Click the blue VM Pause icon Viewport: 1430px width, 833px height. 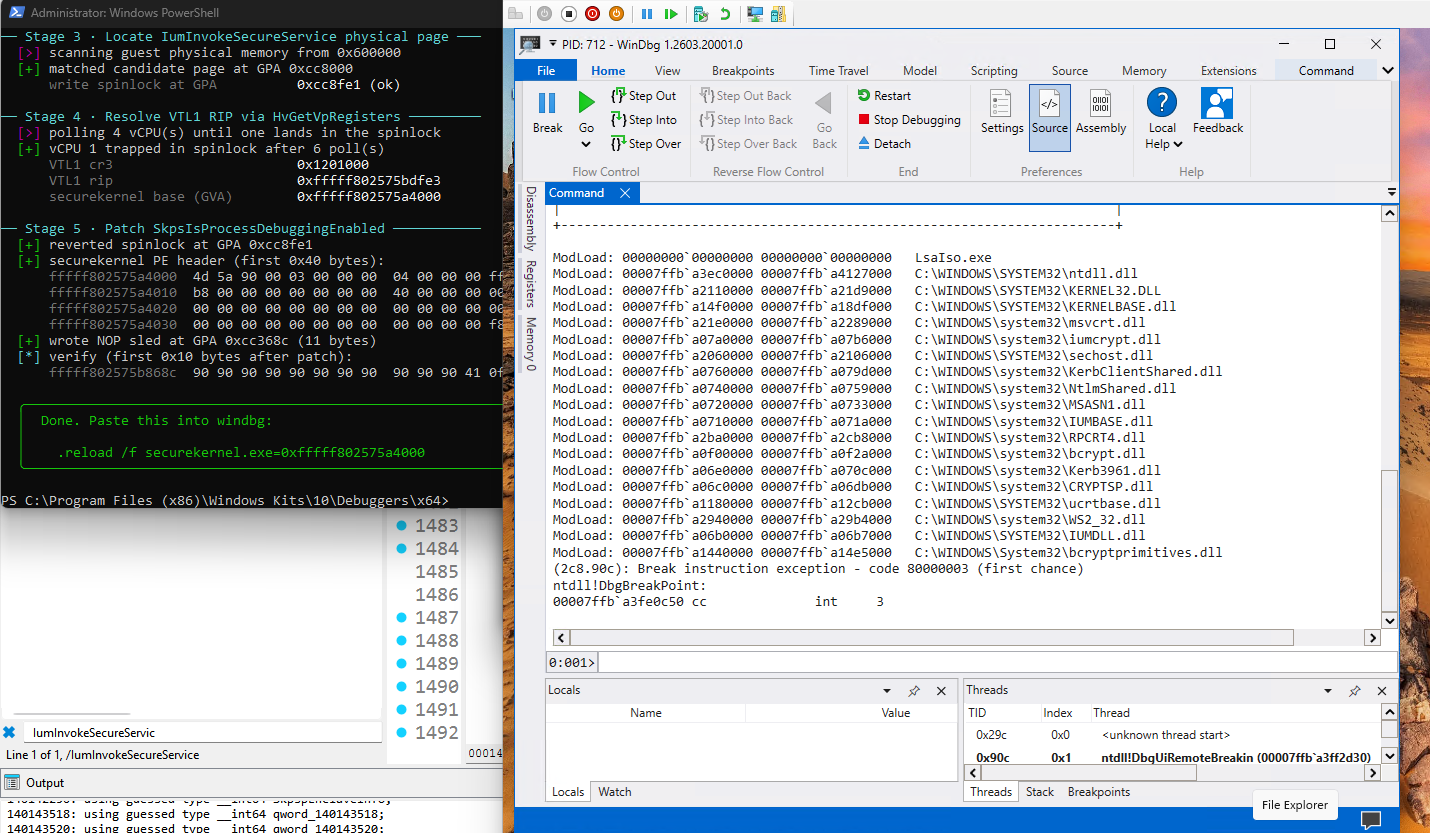click(647, 14)
